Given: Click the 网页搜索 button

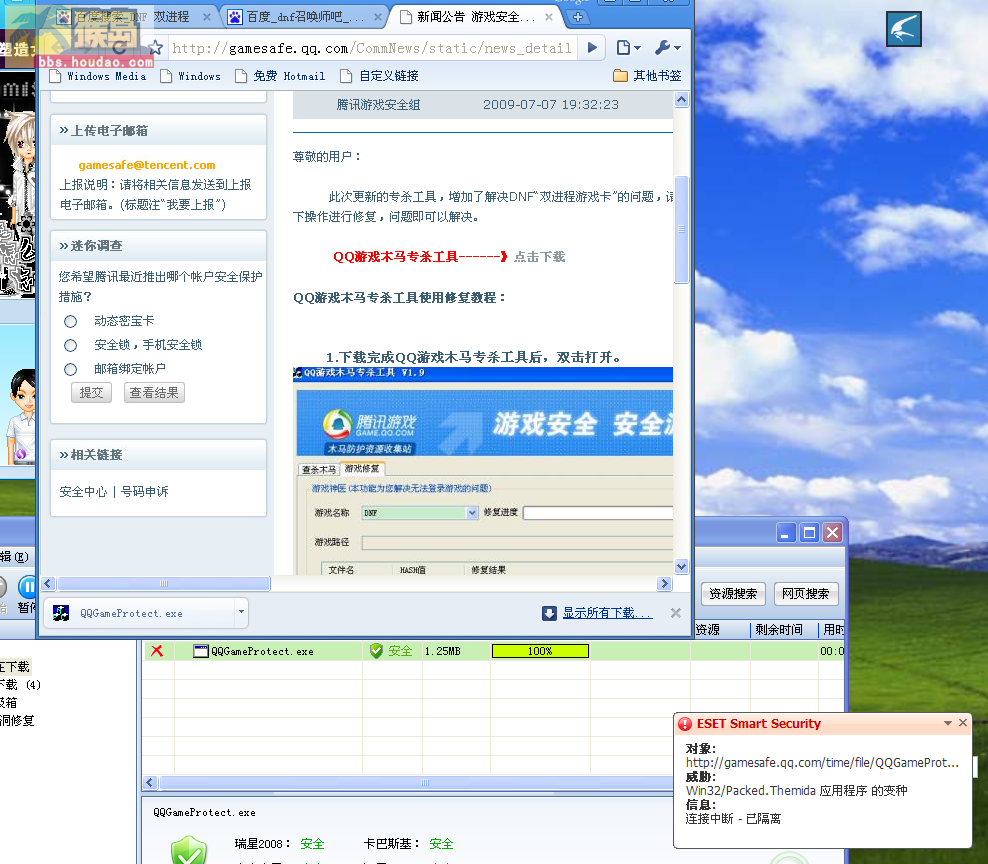Looking at the screenshot, I should [x=806, y=594].
